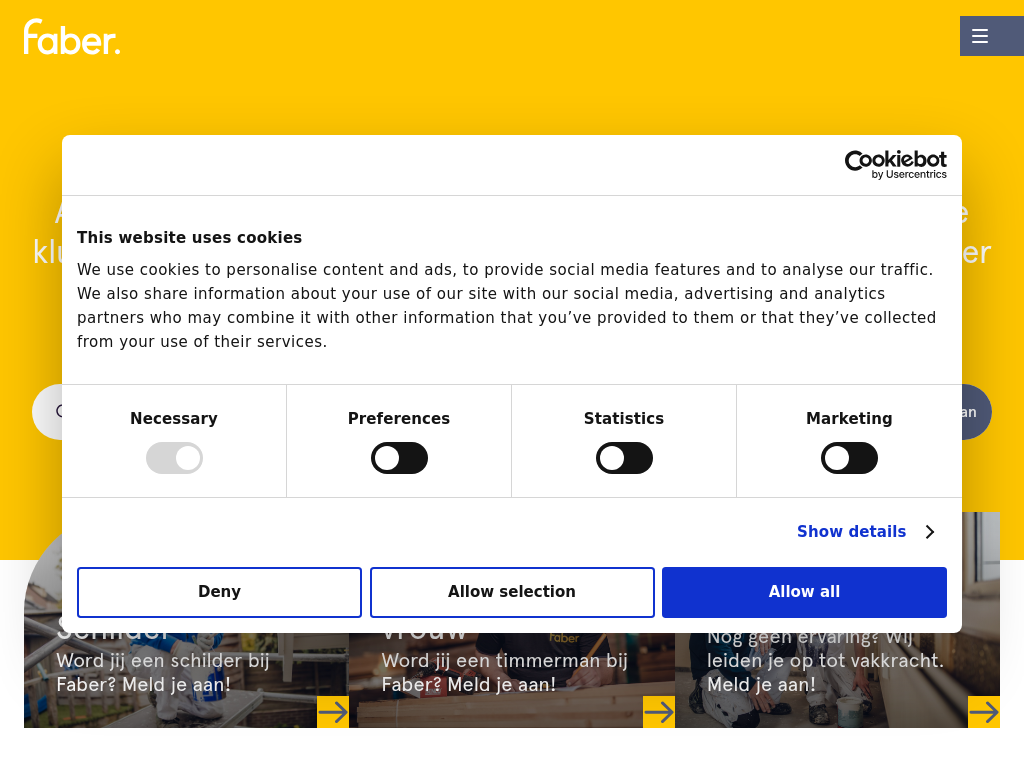Click the Marketing label text

849,419
